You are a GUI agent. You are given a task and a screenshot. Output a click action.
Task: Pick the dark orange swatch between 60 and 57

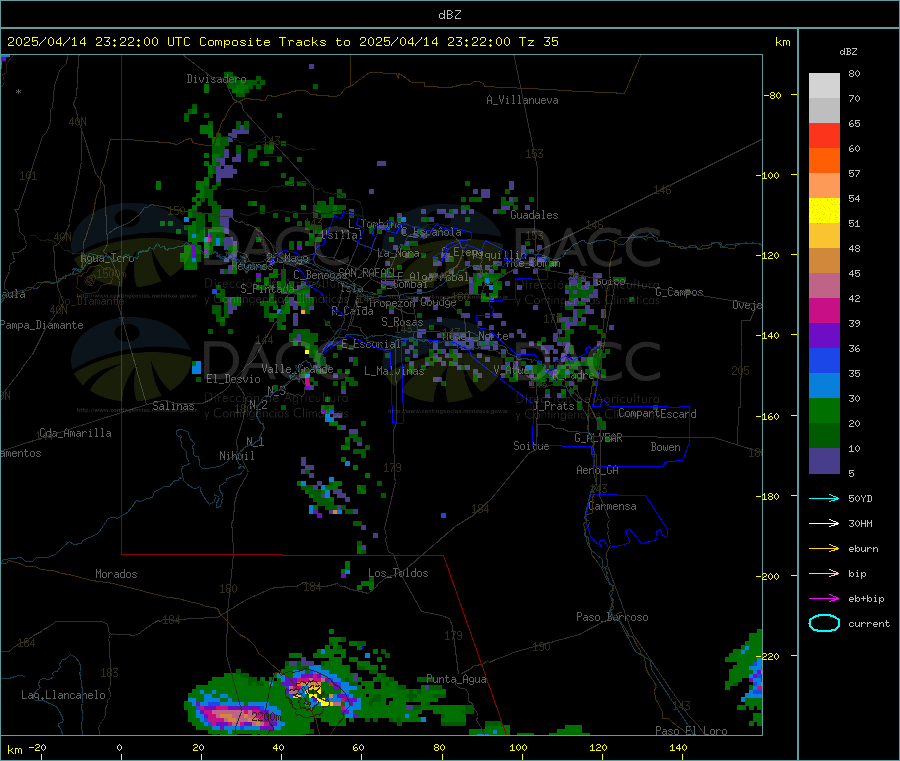tap(824, 160)
